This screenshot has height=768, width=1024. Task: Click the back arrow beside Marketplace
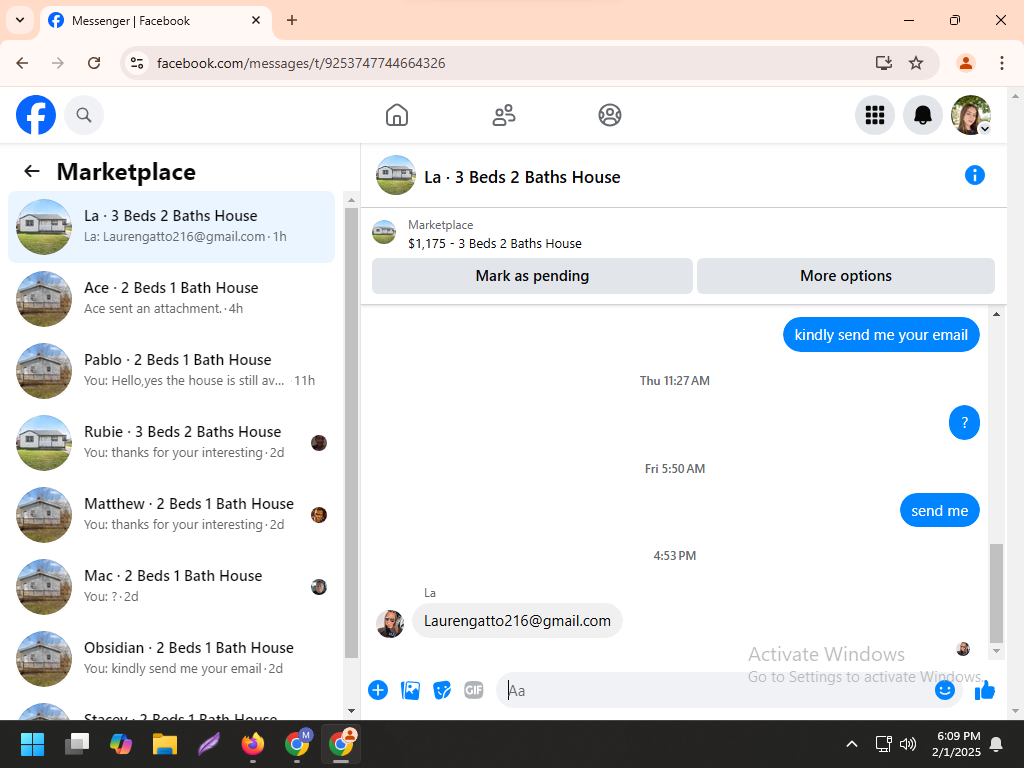click(31, 171)
